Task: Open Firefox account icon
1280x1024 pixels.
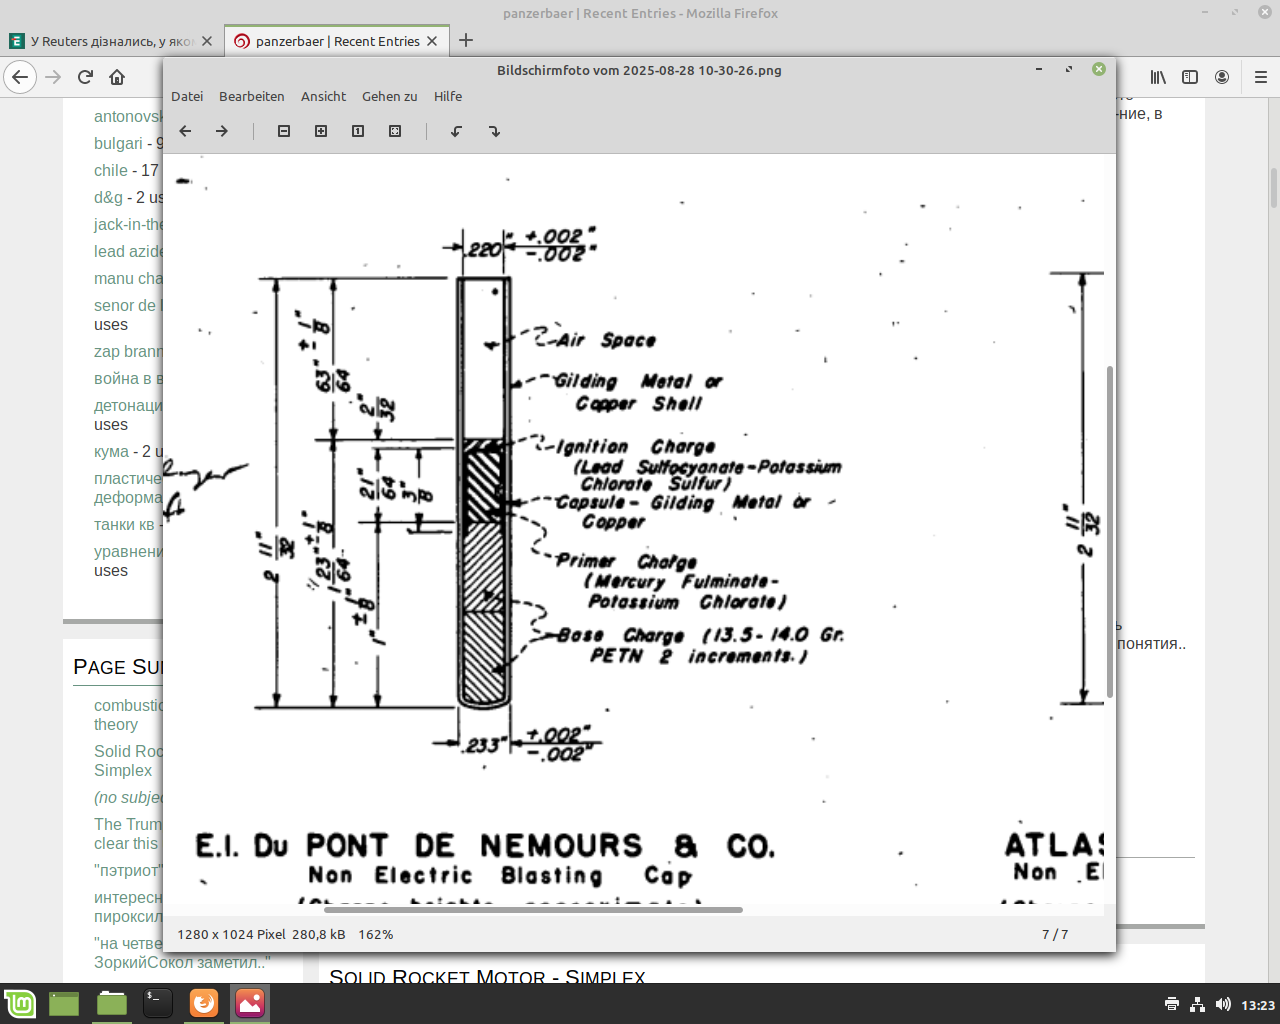Action: (x=1222, y=77)
